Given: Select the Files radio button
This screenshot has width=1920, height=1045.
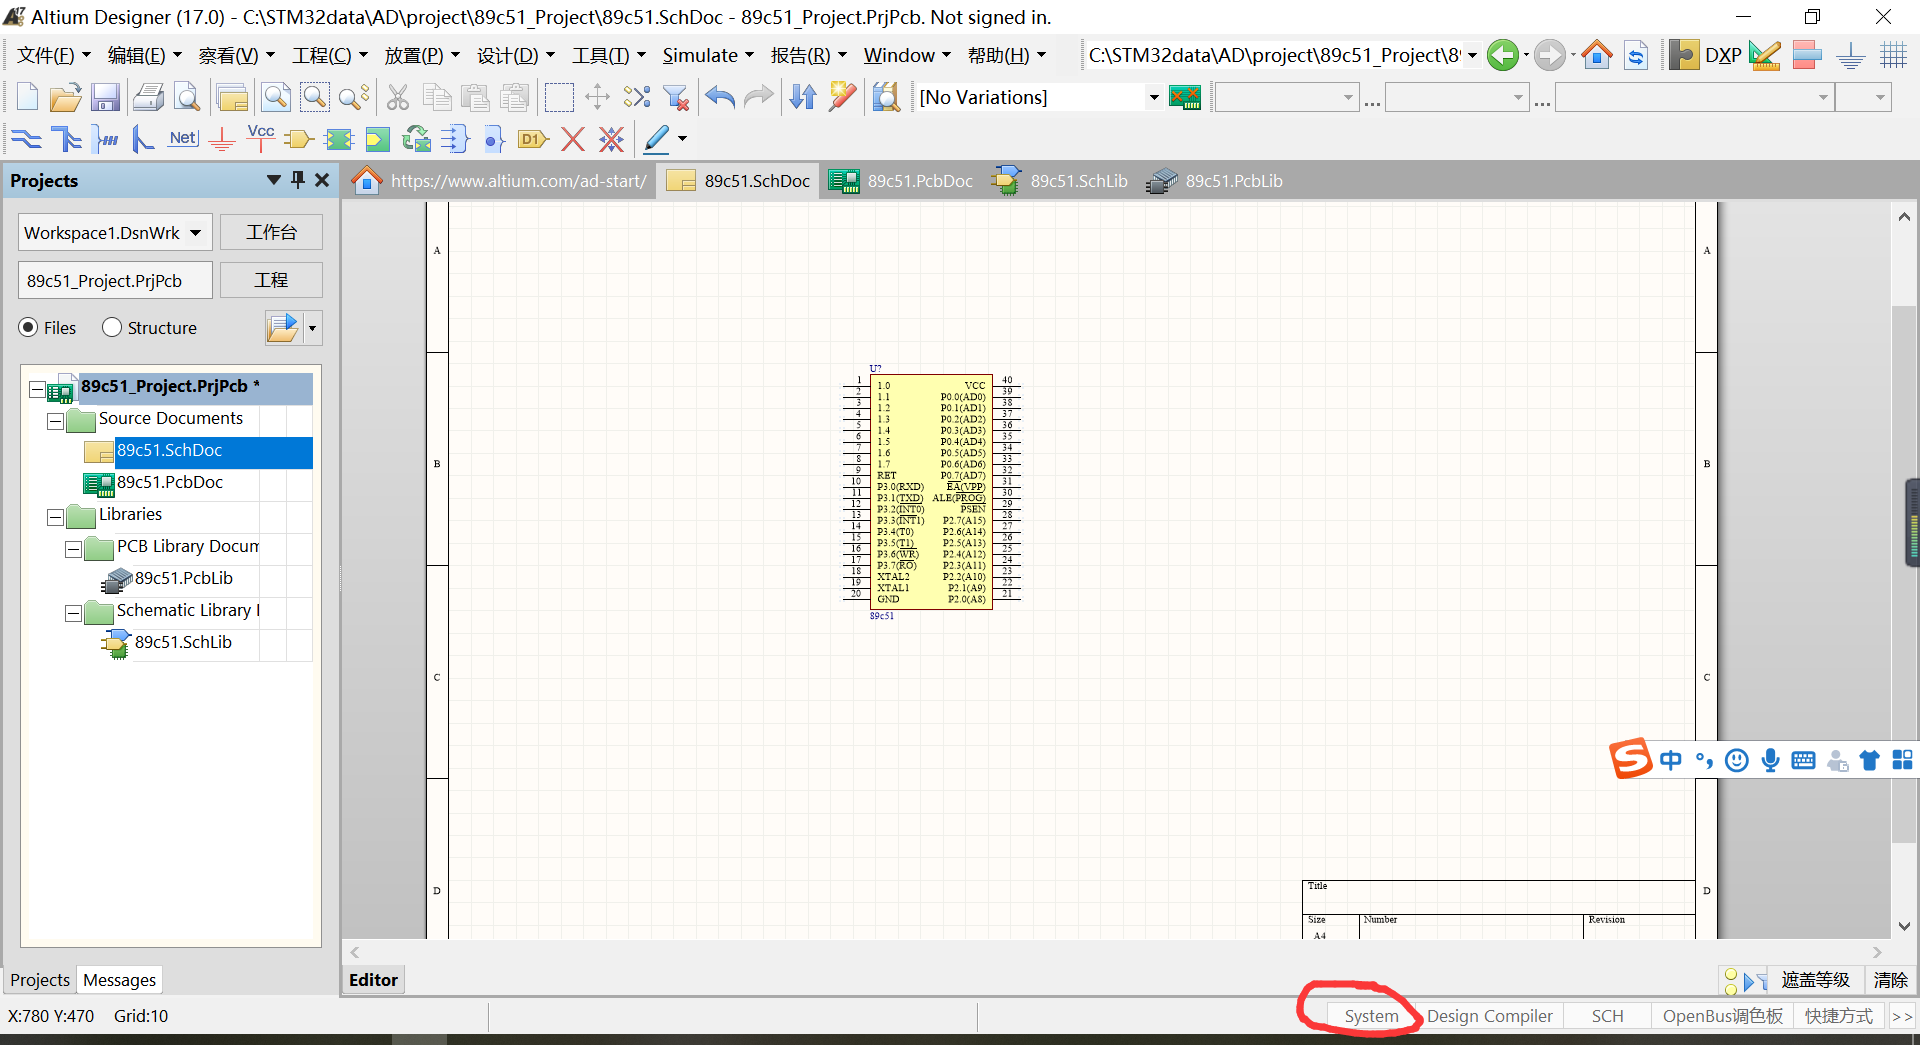Looking at the screenshot, I should [x=29, y=328].
